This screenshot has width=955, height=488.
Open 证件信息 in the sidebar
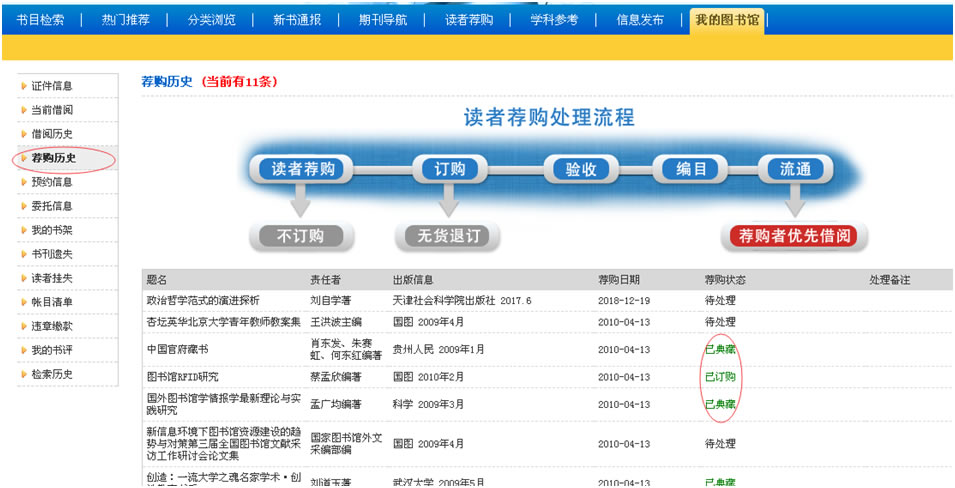[x=51, y=86]
